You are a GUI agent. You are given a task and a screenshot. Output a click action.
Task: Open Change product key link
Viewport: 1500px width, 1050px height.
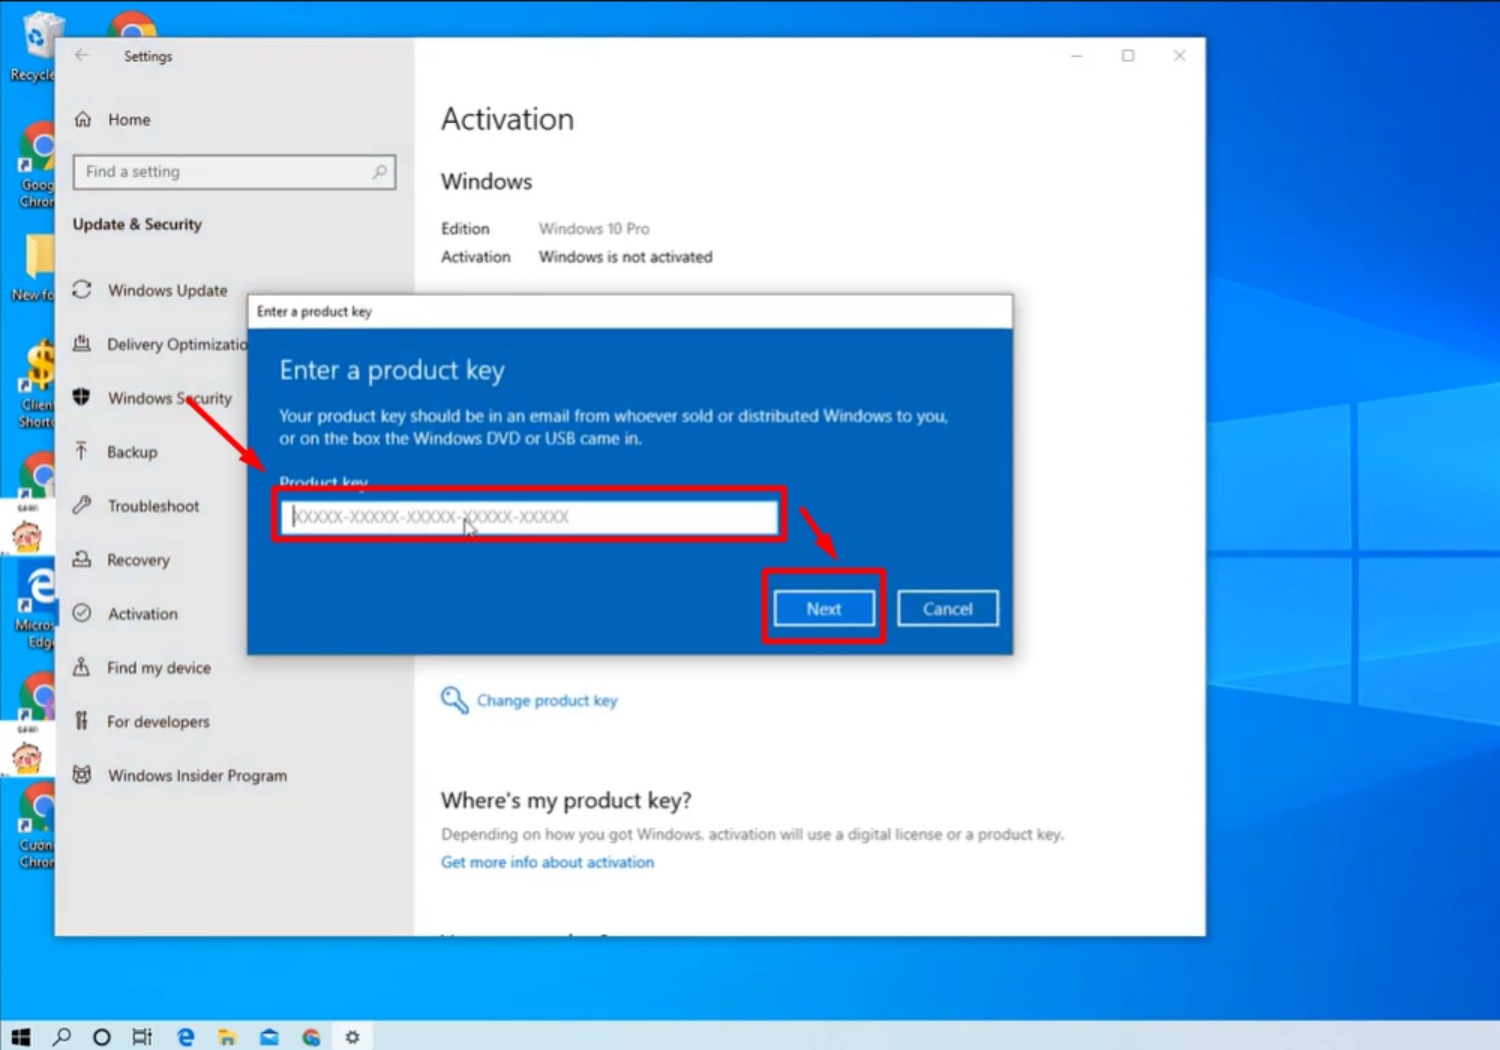547,700
